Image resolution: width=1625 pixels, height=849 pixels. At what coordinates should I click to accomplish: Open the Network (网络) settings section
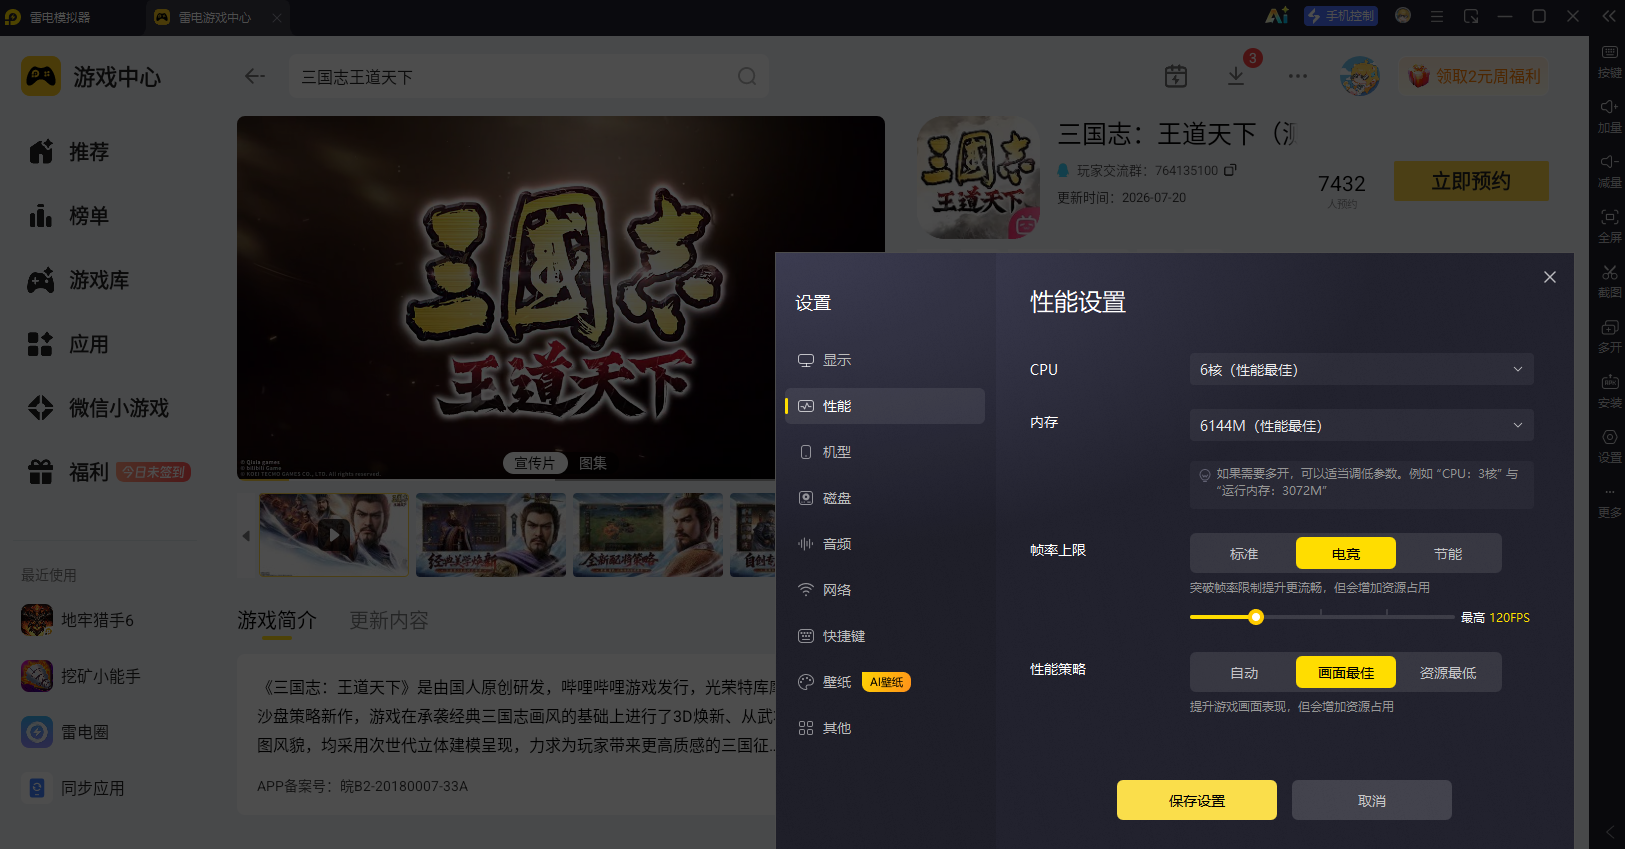click(x=885, y=590)
